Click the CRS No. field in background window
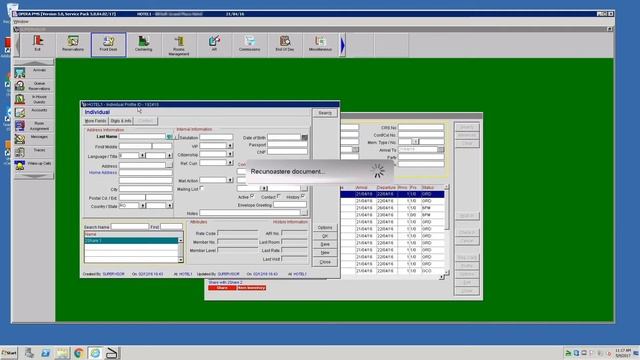 (x=421, y=127)
